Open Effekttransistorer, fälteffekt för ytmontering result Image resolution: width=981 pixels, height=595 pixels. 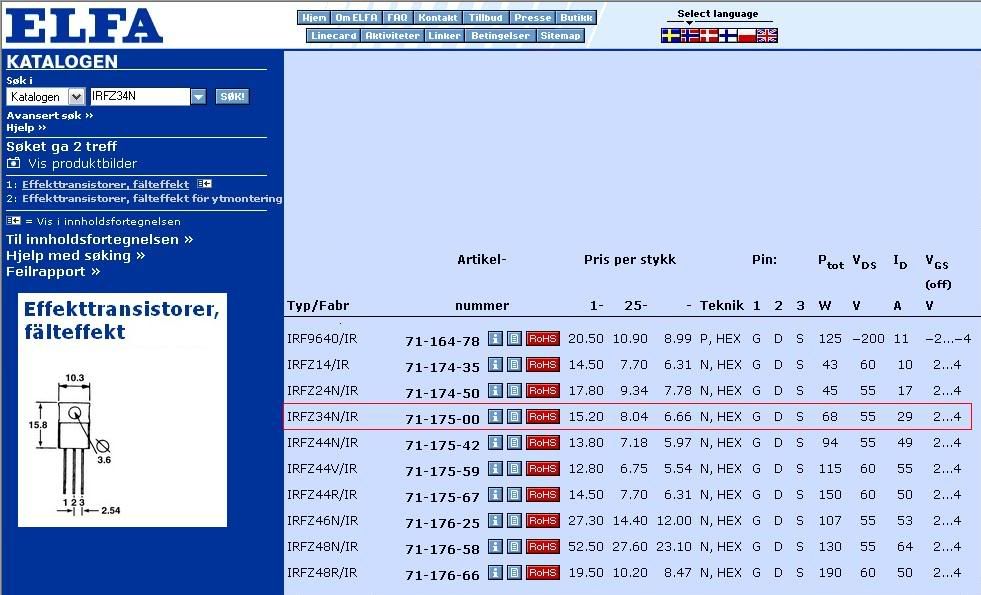pos(152,198)
